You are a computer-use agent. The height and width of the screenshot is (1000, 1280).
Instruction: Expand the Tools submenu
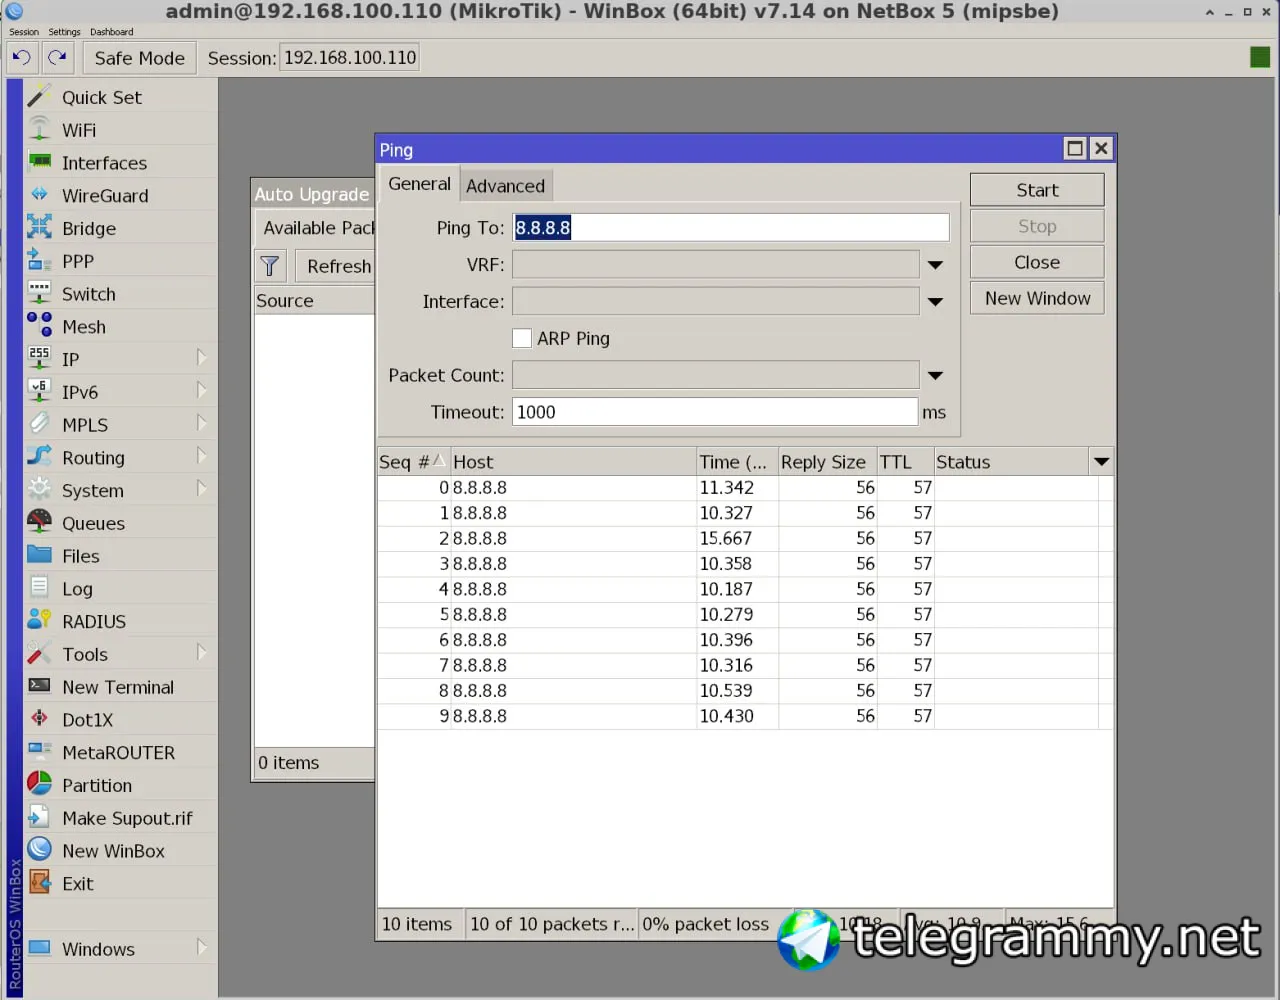point(202,653)
